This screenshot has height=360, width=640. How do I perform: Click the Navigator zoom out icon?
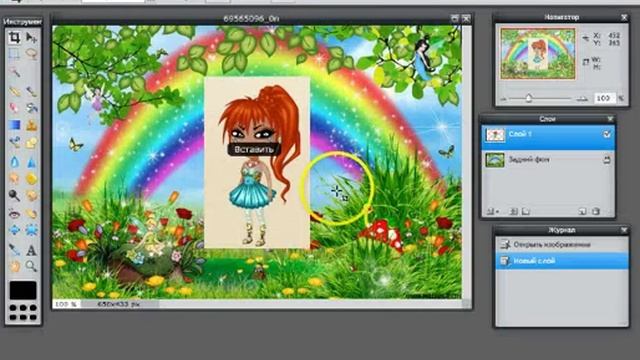click(x=504, y=99)
